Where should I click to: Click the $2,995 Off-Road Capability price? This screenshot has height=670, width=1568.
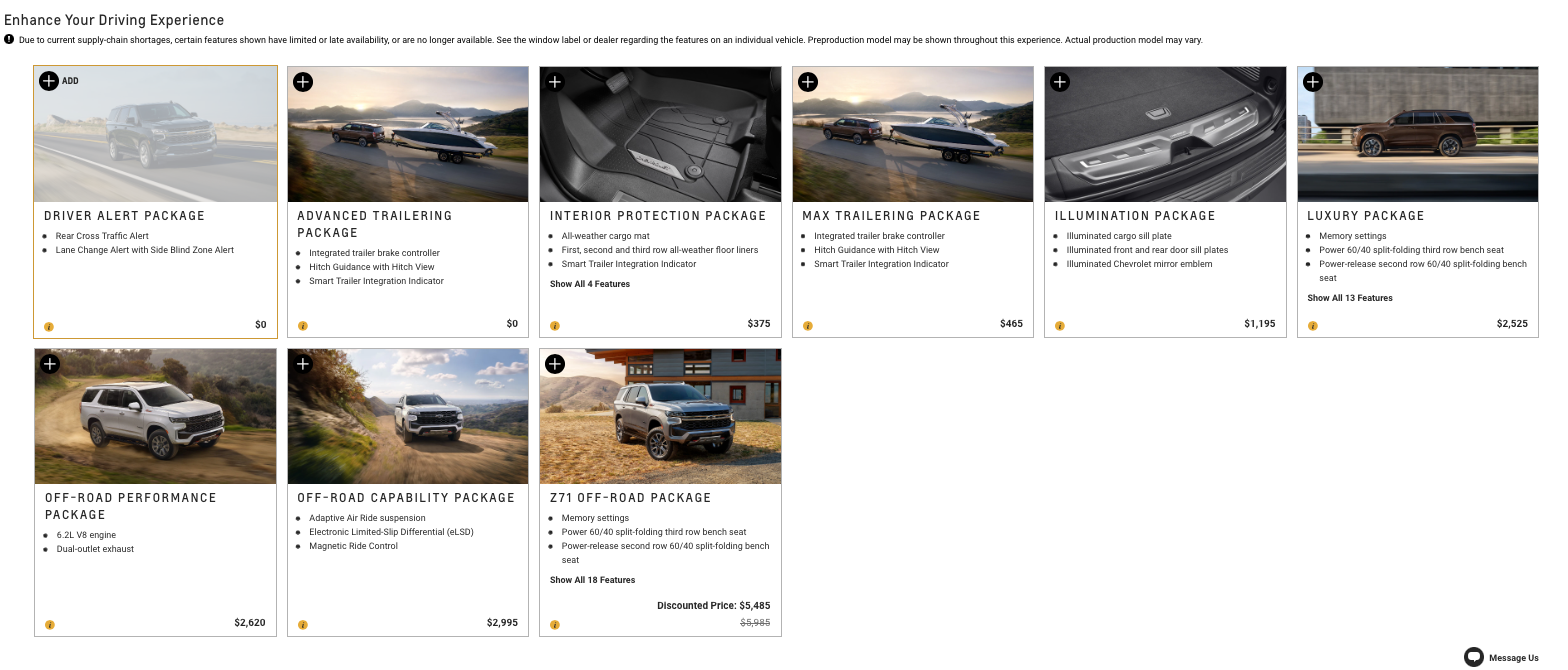[x=503, y=623]
